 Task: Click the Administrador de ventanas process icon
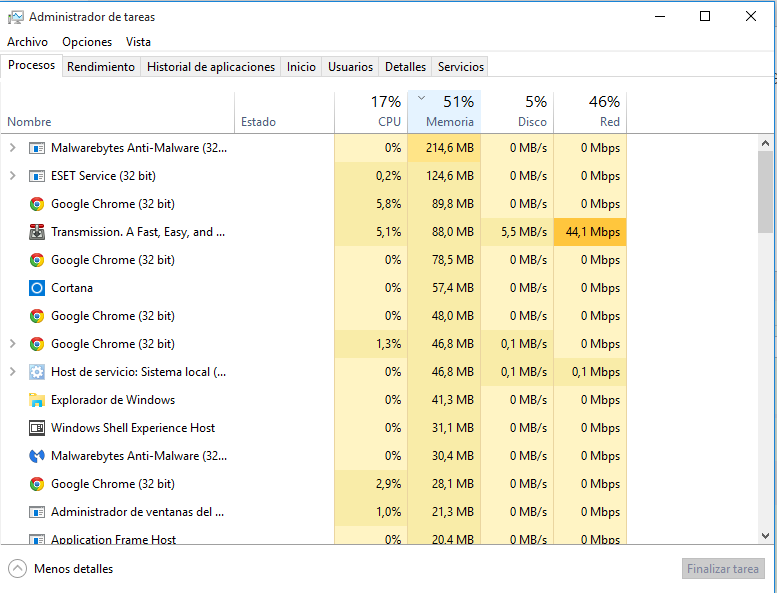pyautogui.click(x=37, y=512)
